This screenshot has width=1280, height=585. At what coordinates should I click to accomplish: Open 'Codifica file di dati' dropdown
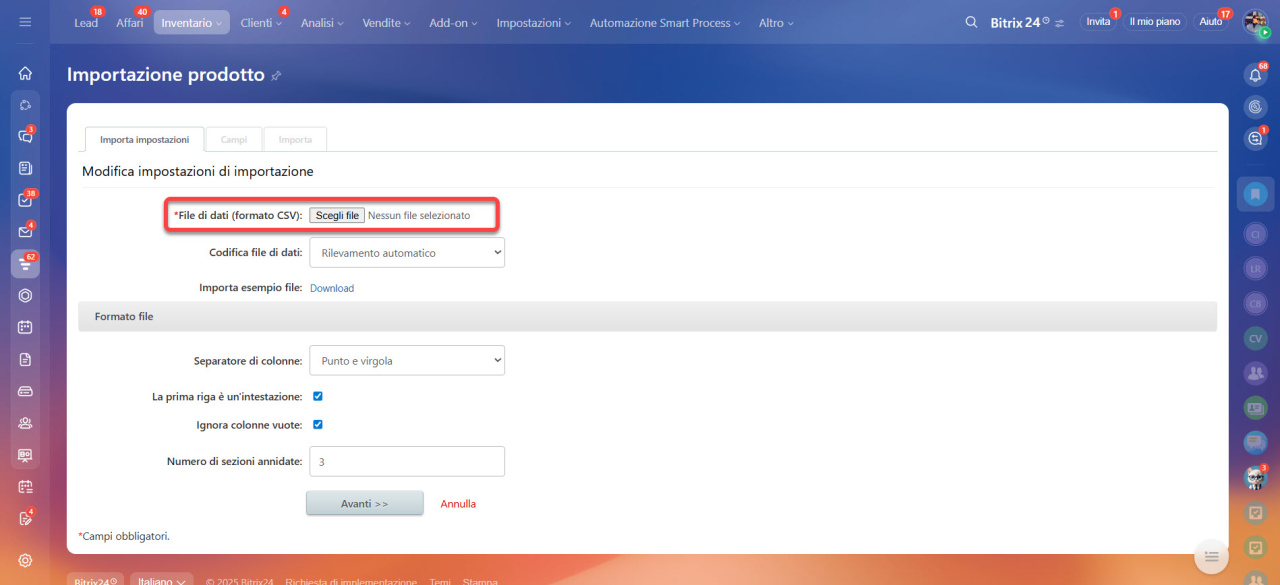click(406, 253)
